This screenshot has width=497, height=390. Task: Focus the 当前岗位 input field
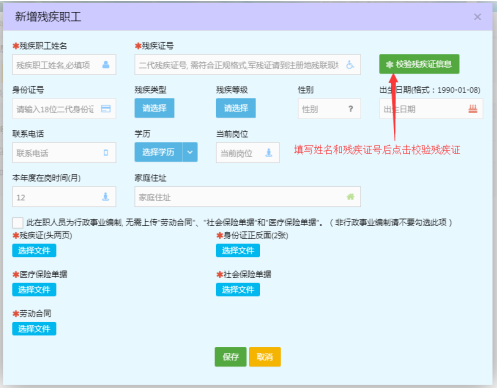point(248,153)
